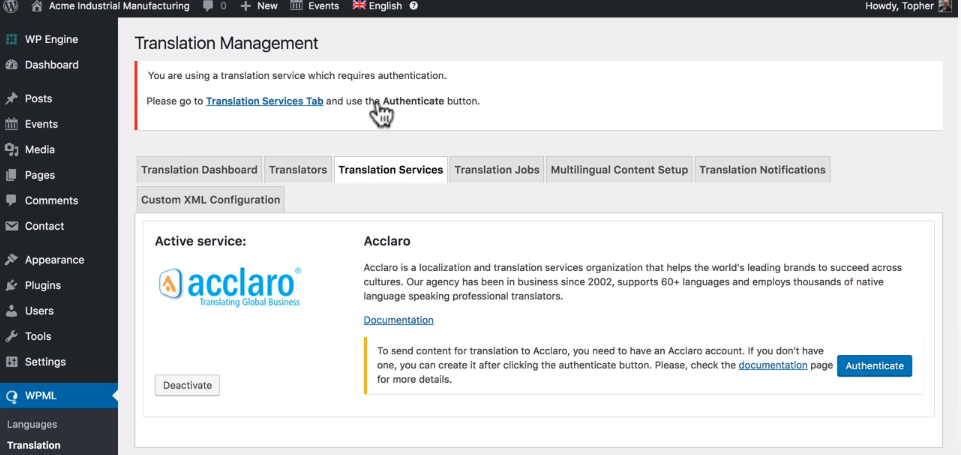This screenshot has height=455, width=961.
Task: Go to WP Engine menu item
Action: (x=51, y=40)
